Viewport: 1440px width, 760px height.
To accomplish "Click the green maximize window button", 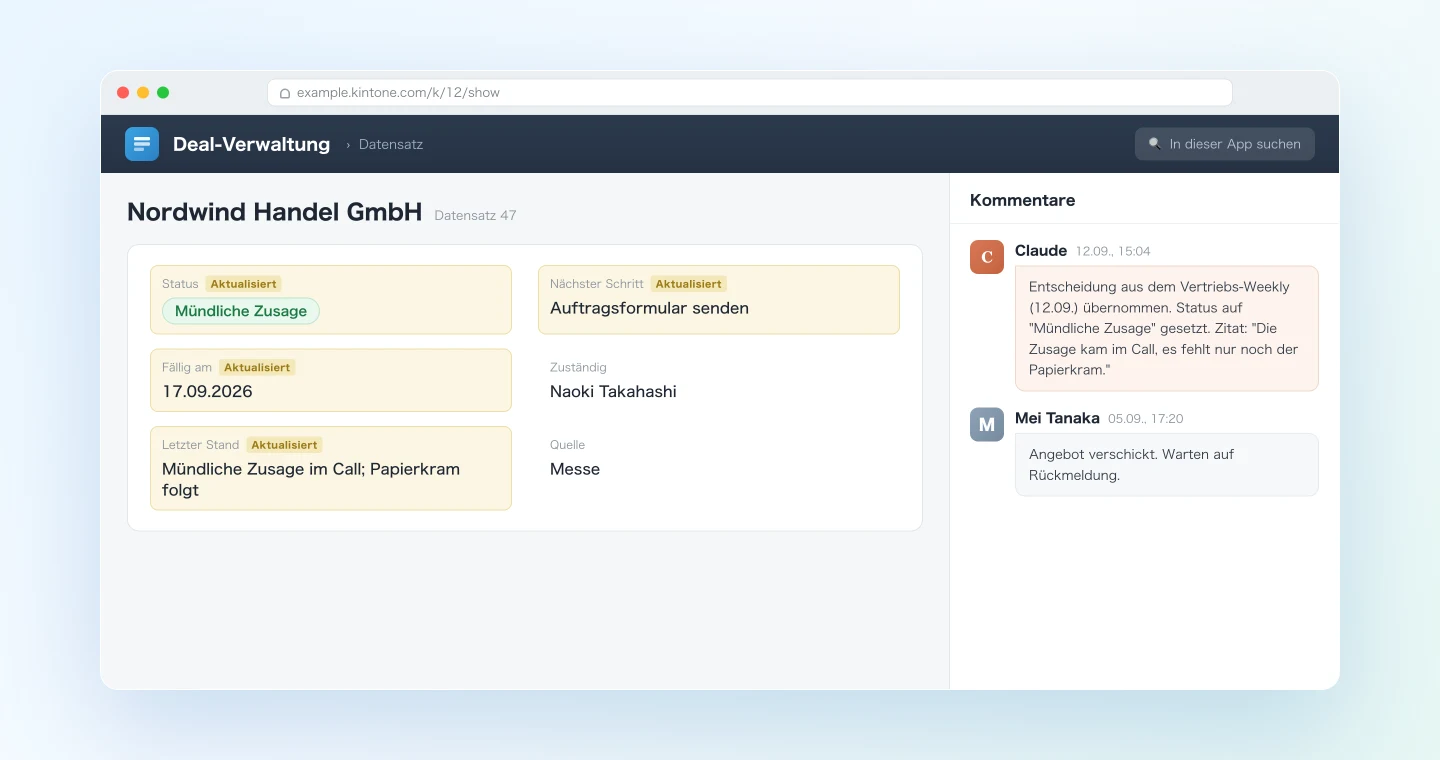I will (x=163, y=93).
